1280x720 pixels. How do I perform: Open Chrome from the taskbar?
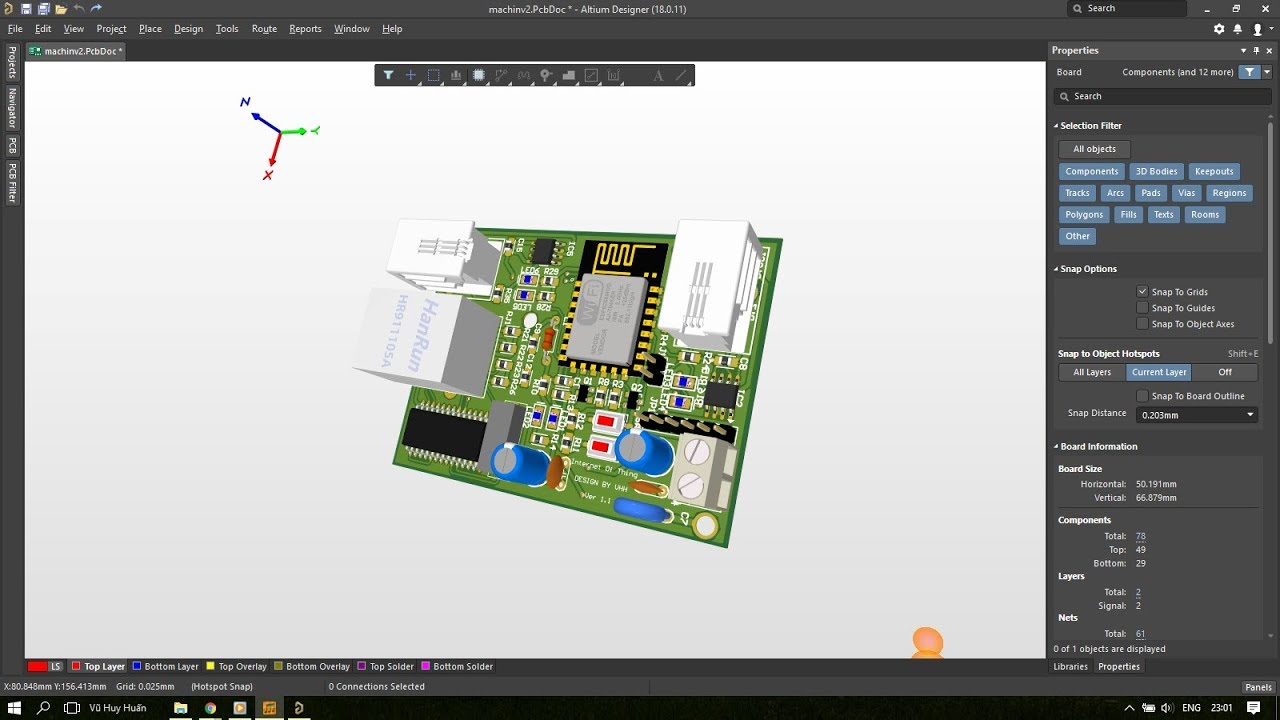(210, 708)
